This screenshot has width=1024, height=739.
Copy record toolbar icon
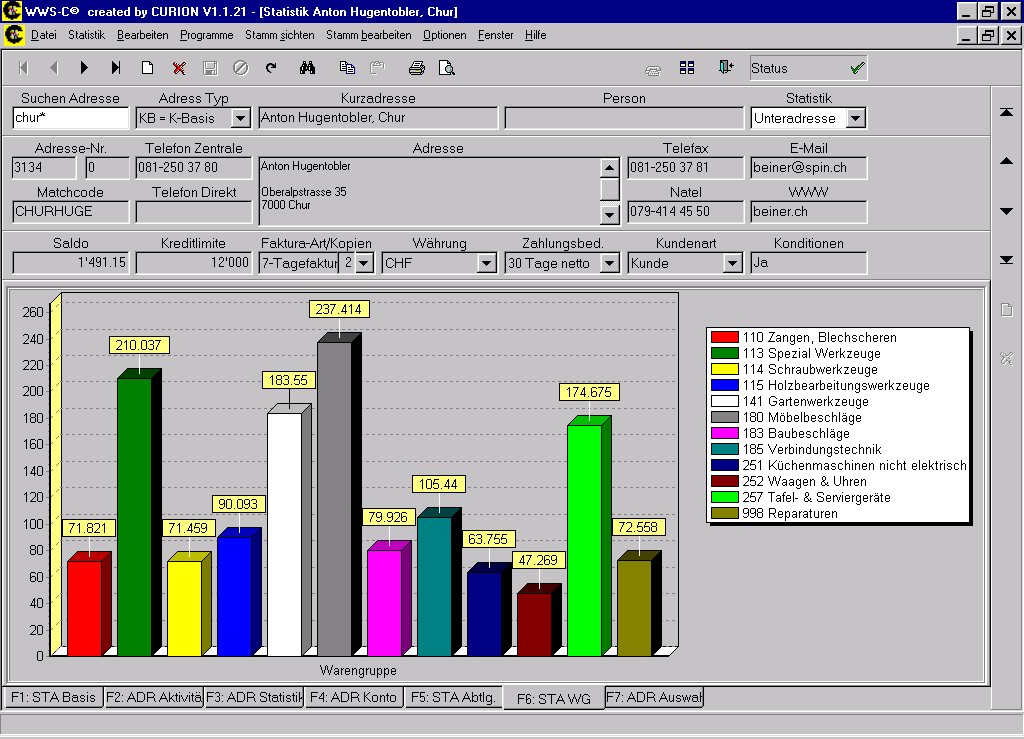pyautogui.click(x=347, y=68)
